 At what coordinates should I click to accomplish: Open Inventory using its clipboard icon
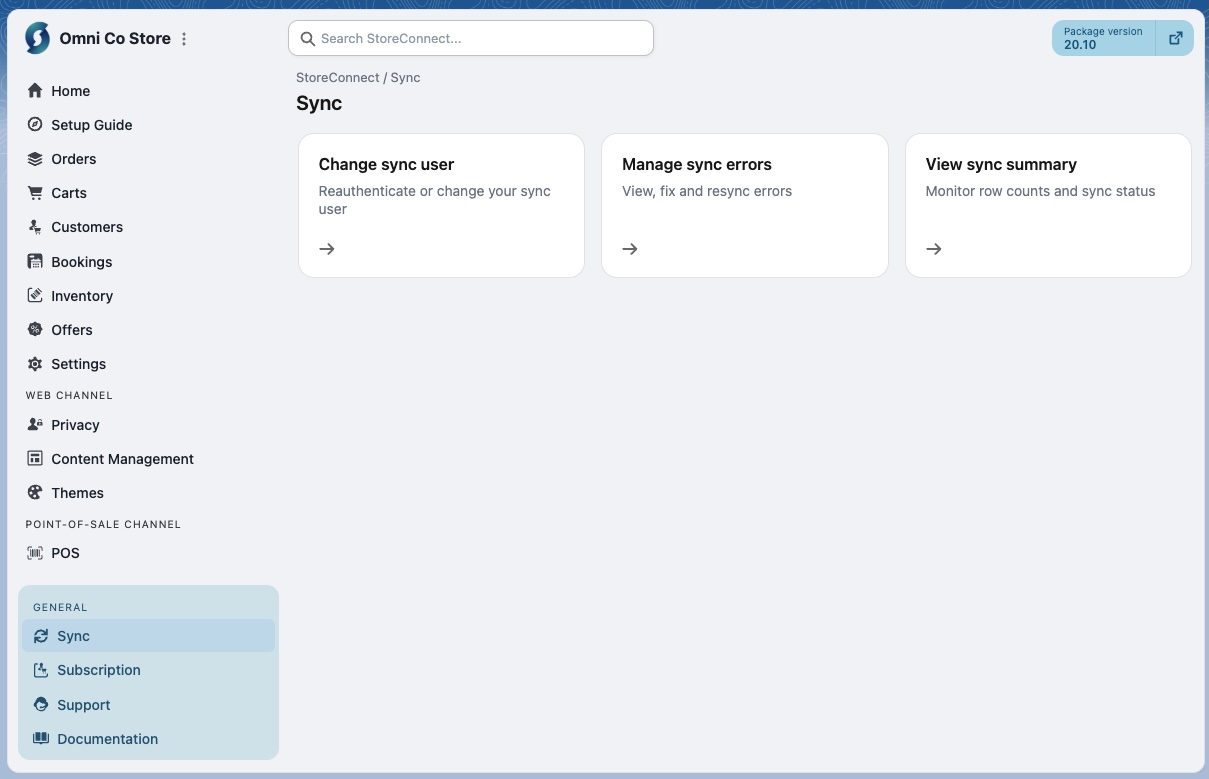click(x=34, y=295)
